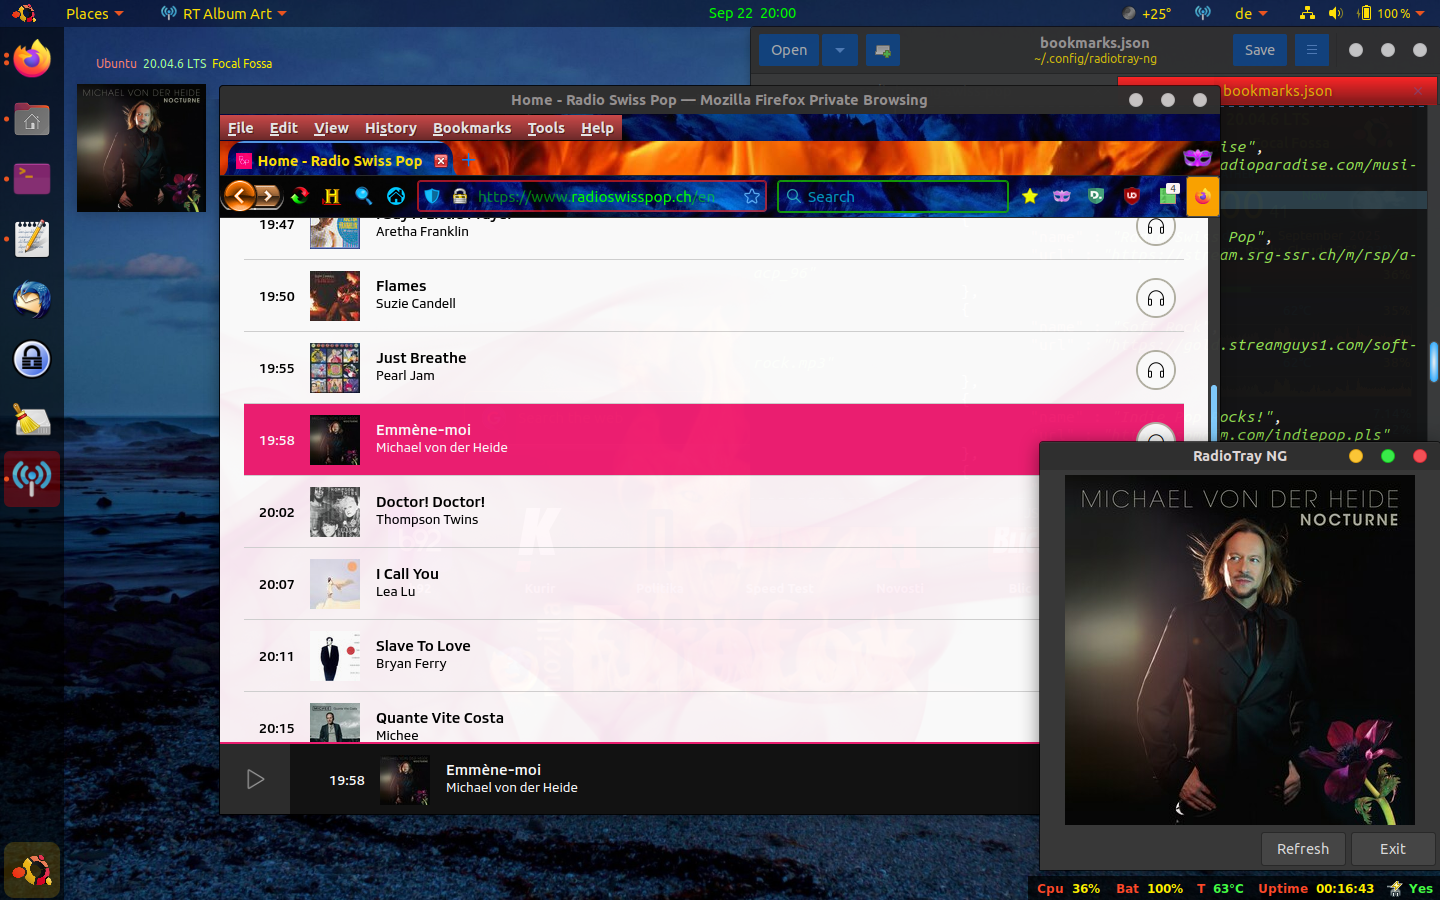Open the battery 100 % system menu

tap(1390, 13)
